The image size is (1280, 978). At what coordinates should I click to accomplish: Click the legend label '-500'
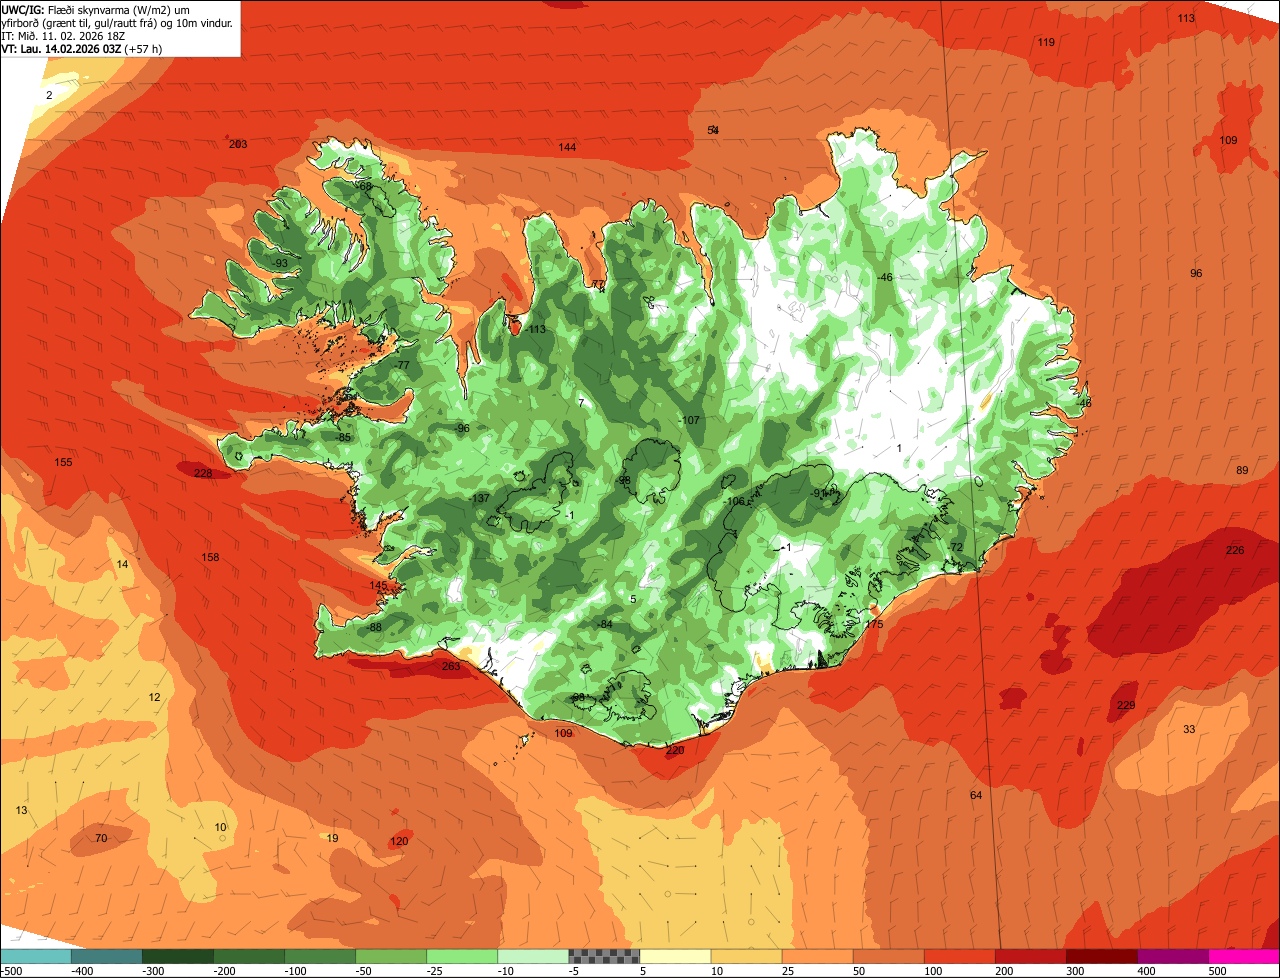coord(11,971)
